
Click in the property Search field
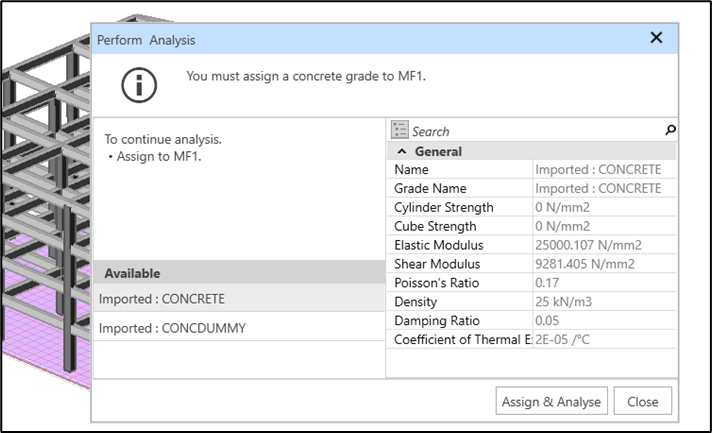click(x=535, y=131)
